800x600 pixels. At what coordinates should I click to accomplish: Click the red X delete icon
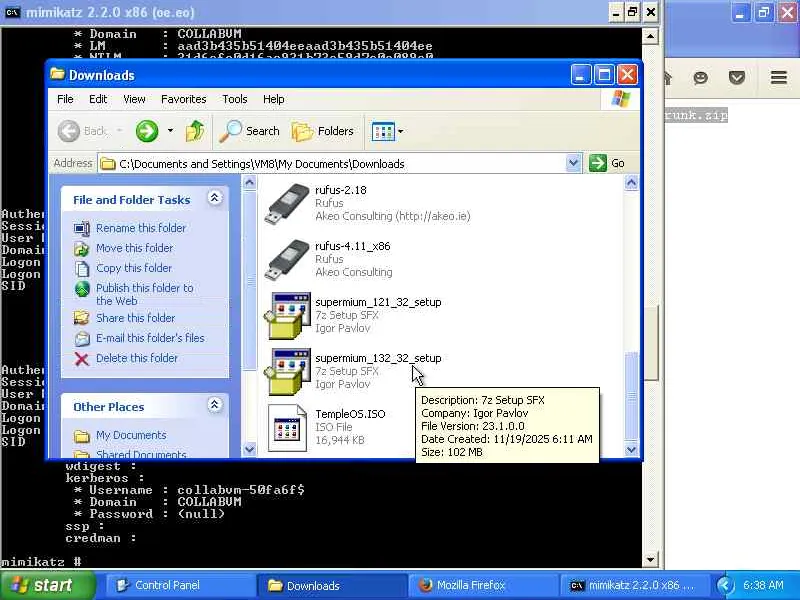82,359
